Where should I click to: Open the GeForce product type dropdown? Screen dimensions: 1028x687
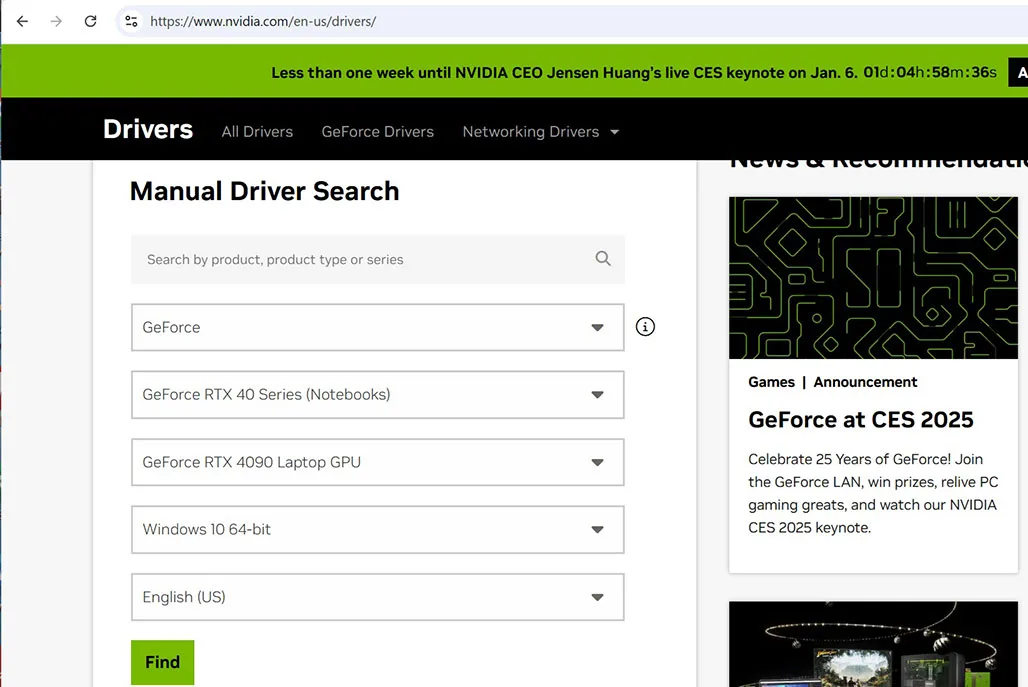point(378,327)
